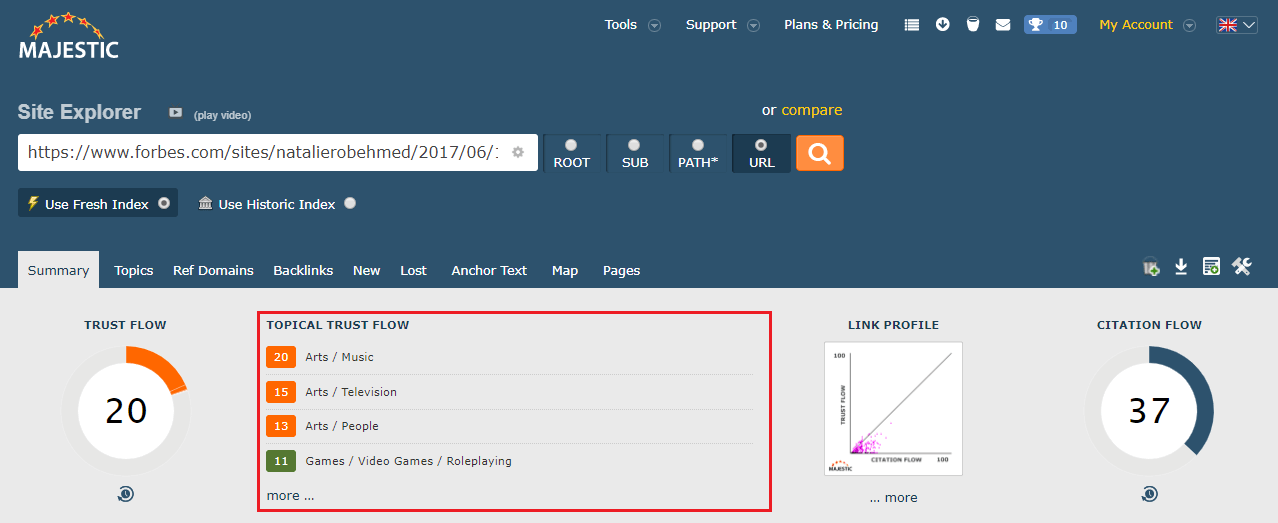Switch to the Summary tab

click(x=58, y=270)
